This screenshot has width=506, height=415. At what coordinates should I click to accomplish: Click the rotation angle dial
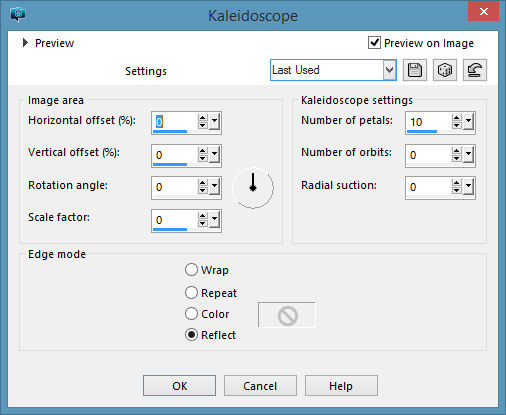tap(253, 187)
